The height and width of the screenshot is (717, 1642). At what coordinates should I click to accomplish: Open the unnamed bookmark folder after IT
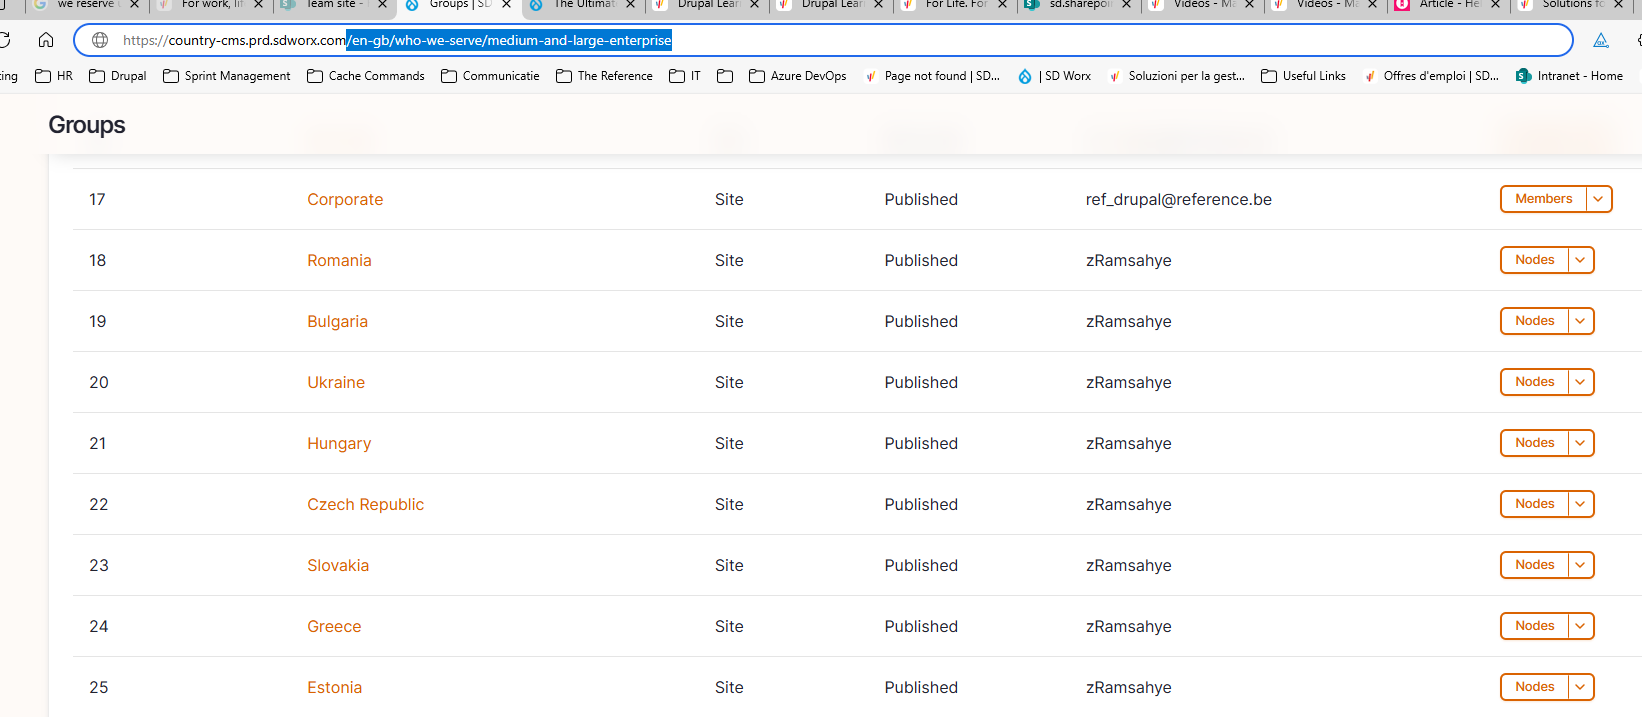tap(725, 76)
